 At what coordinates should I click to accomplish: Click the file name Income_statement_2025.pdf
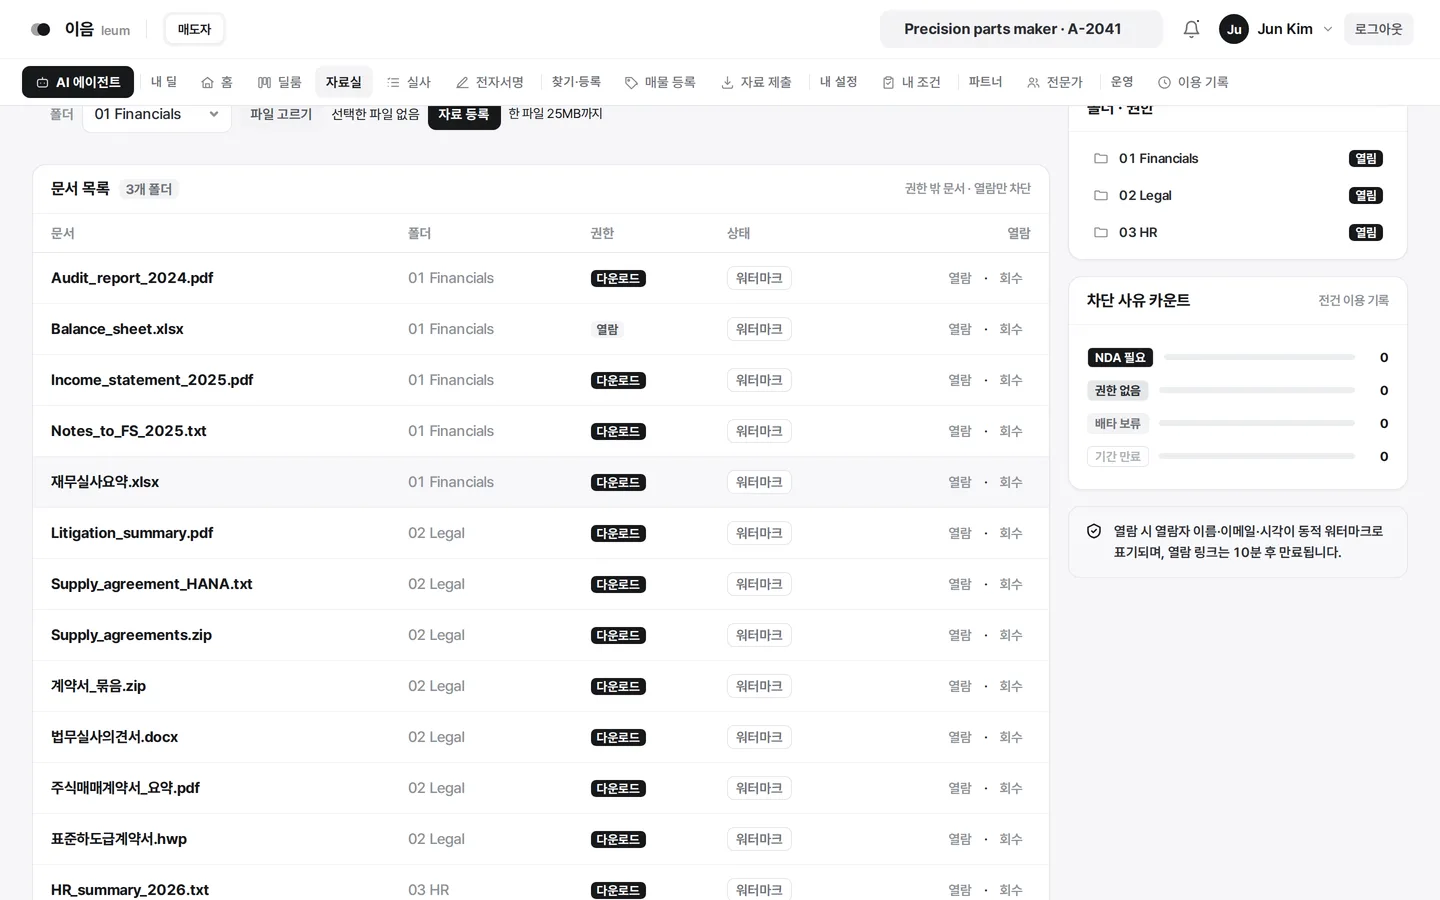coord(152,380)
